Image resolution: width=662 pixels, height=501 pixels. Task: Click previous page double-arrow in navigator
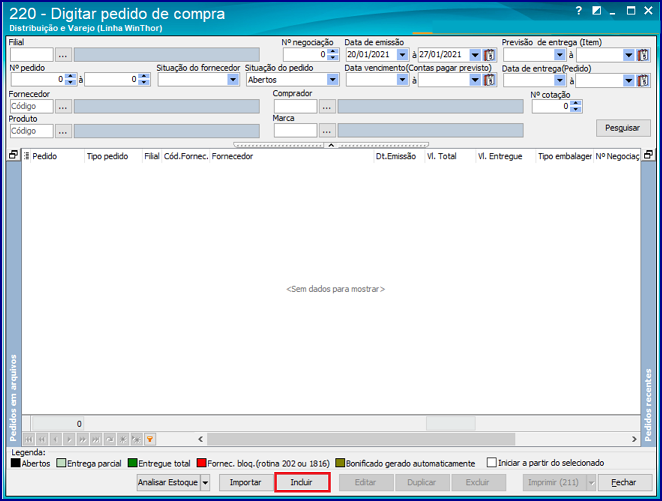coord(42,439)
